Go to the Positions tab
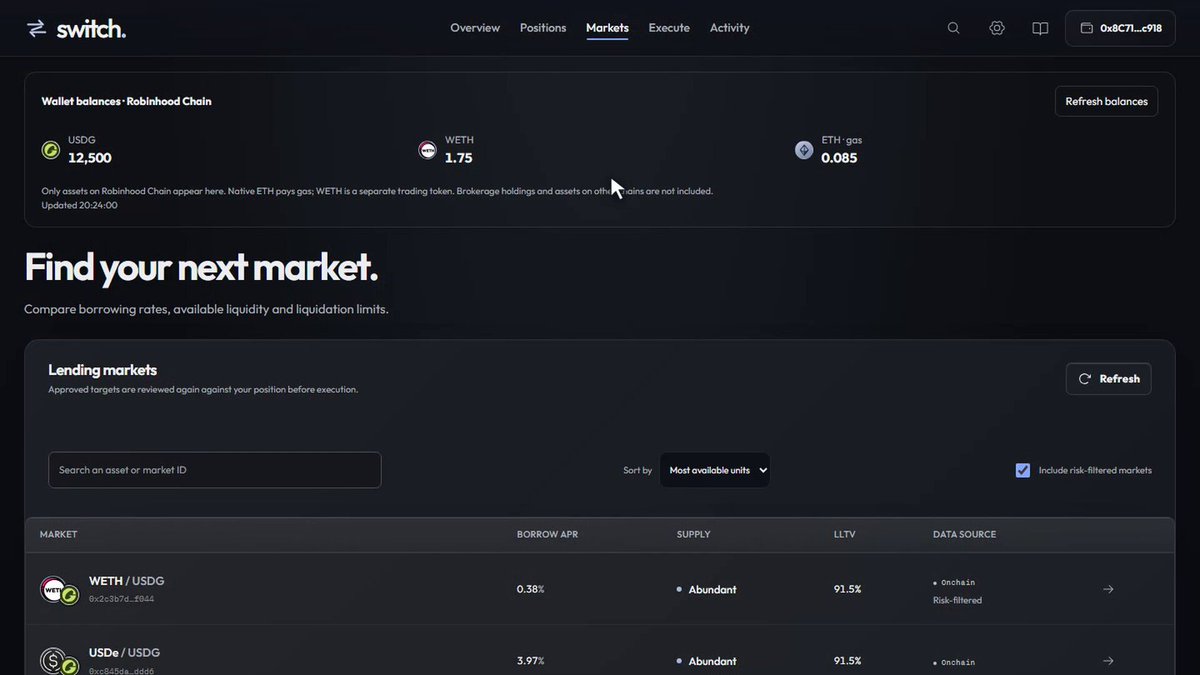 click(543, 28)
